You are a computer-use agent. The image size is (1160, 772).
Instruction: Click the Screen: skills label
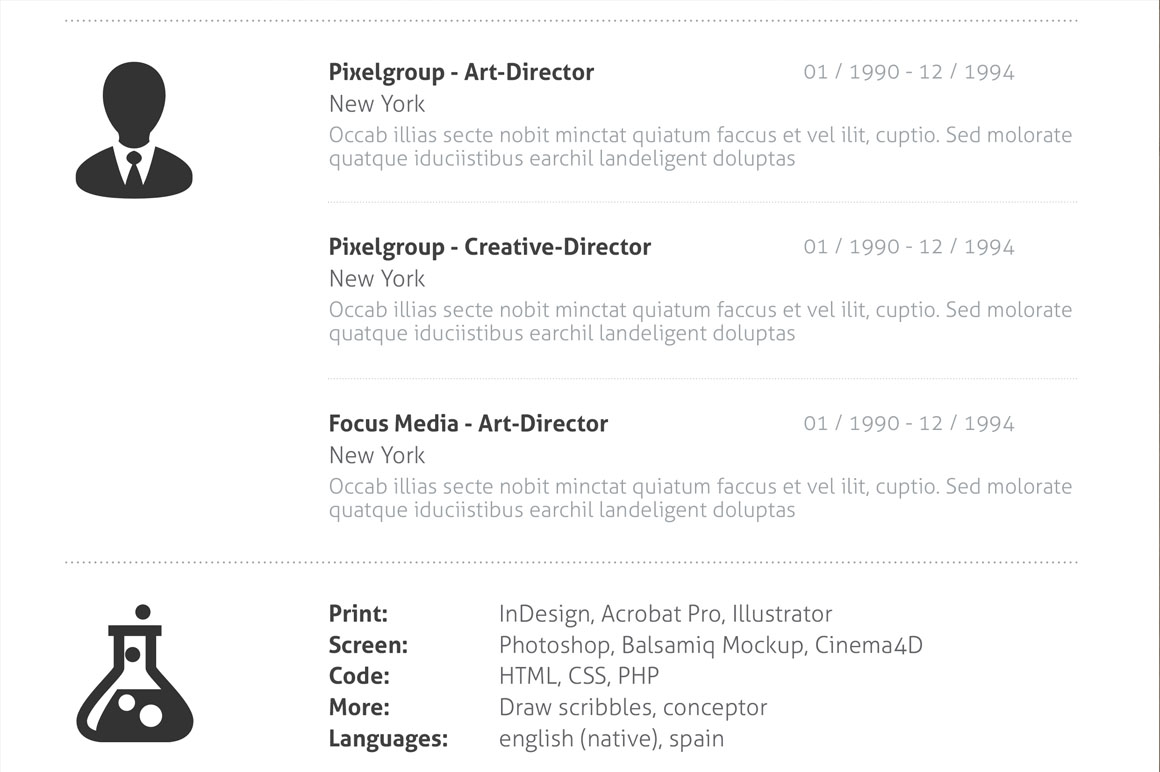pos(368,645)
